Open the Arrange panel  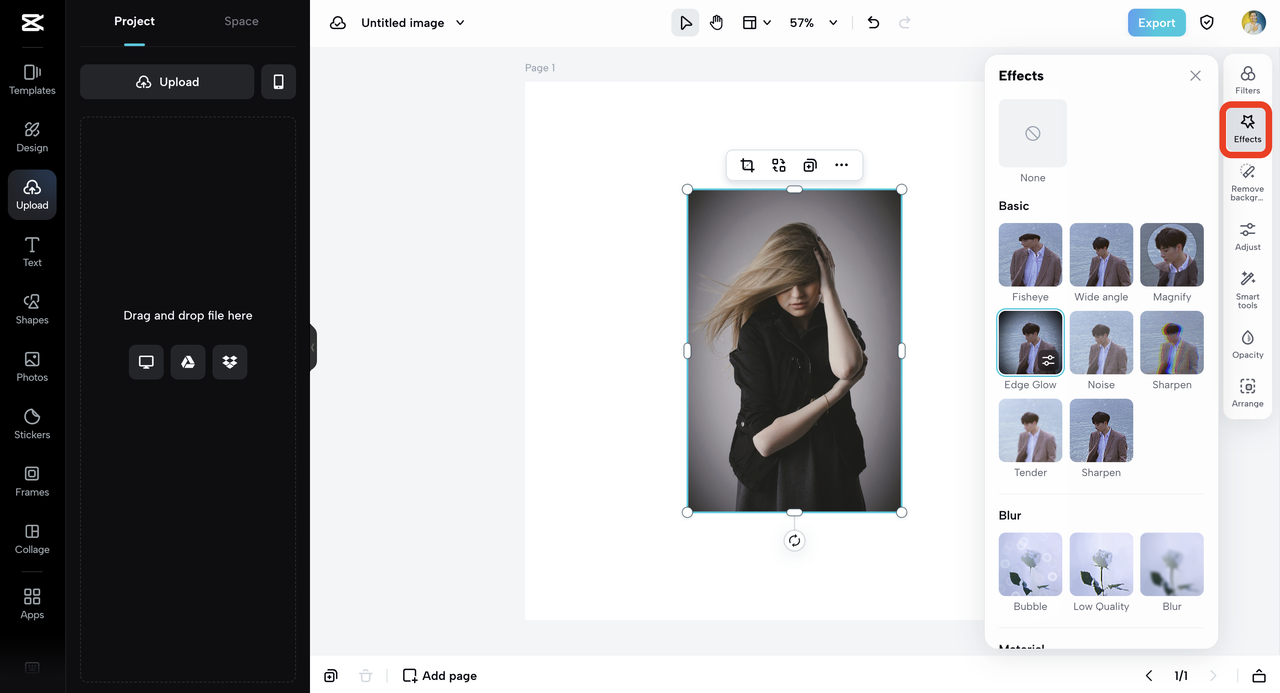[x=1248, y=393]
